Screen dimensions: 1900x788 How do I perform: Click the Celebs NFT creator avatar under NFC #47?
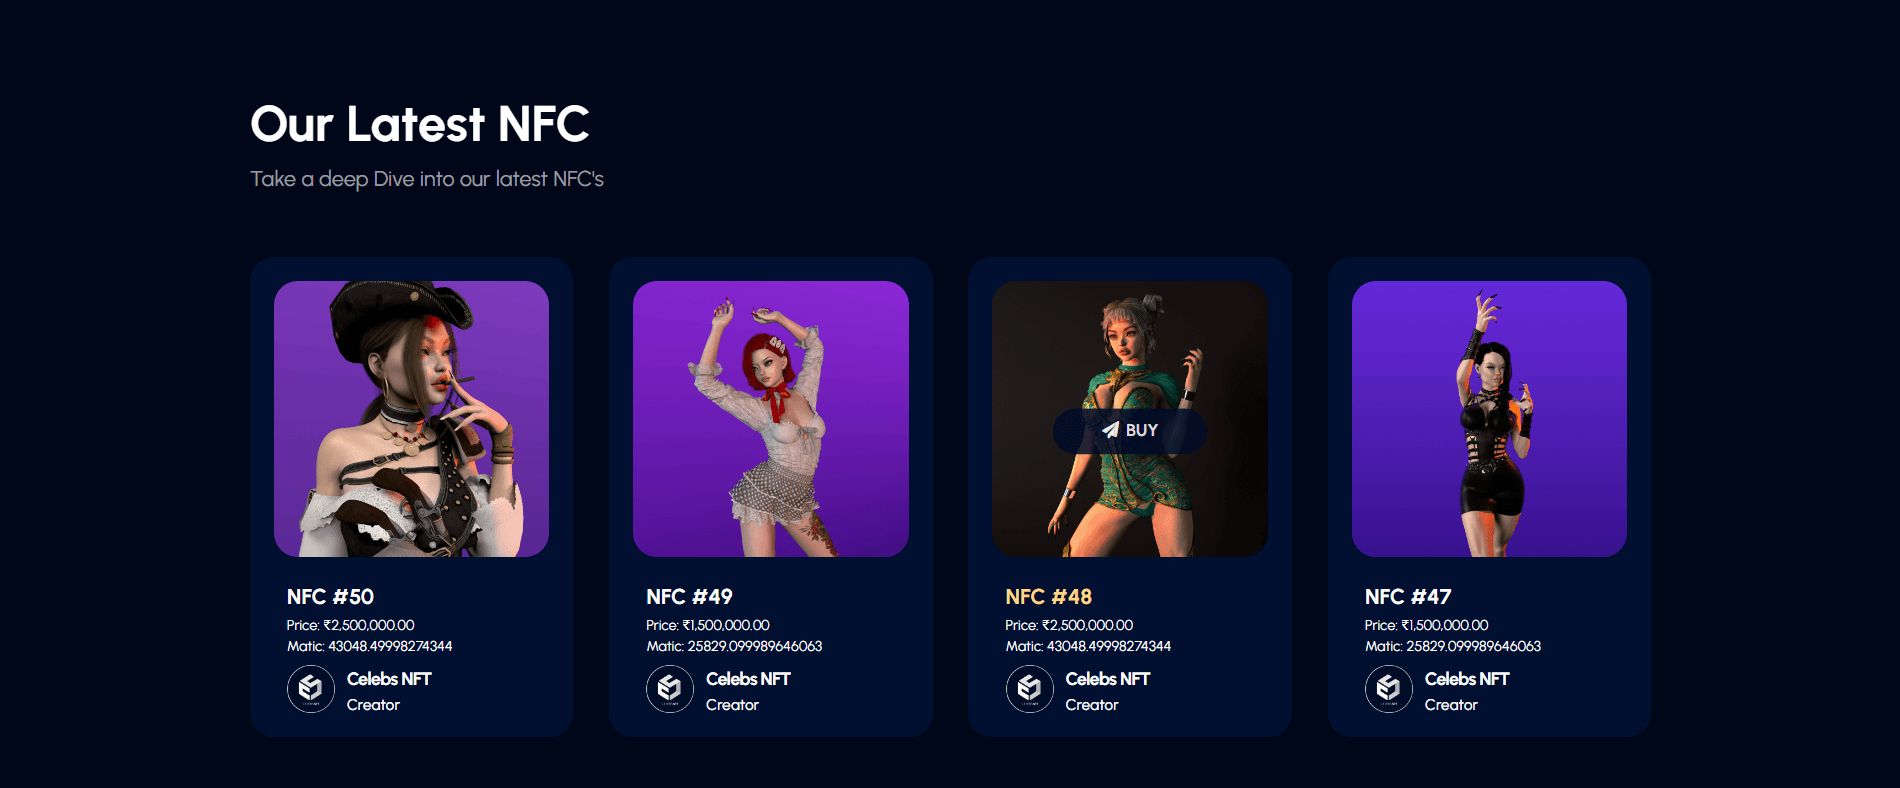tap(1389, 689)
